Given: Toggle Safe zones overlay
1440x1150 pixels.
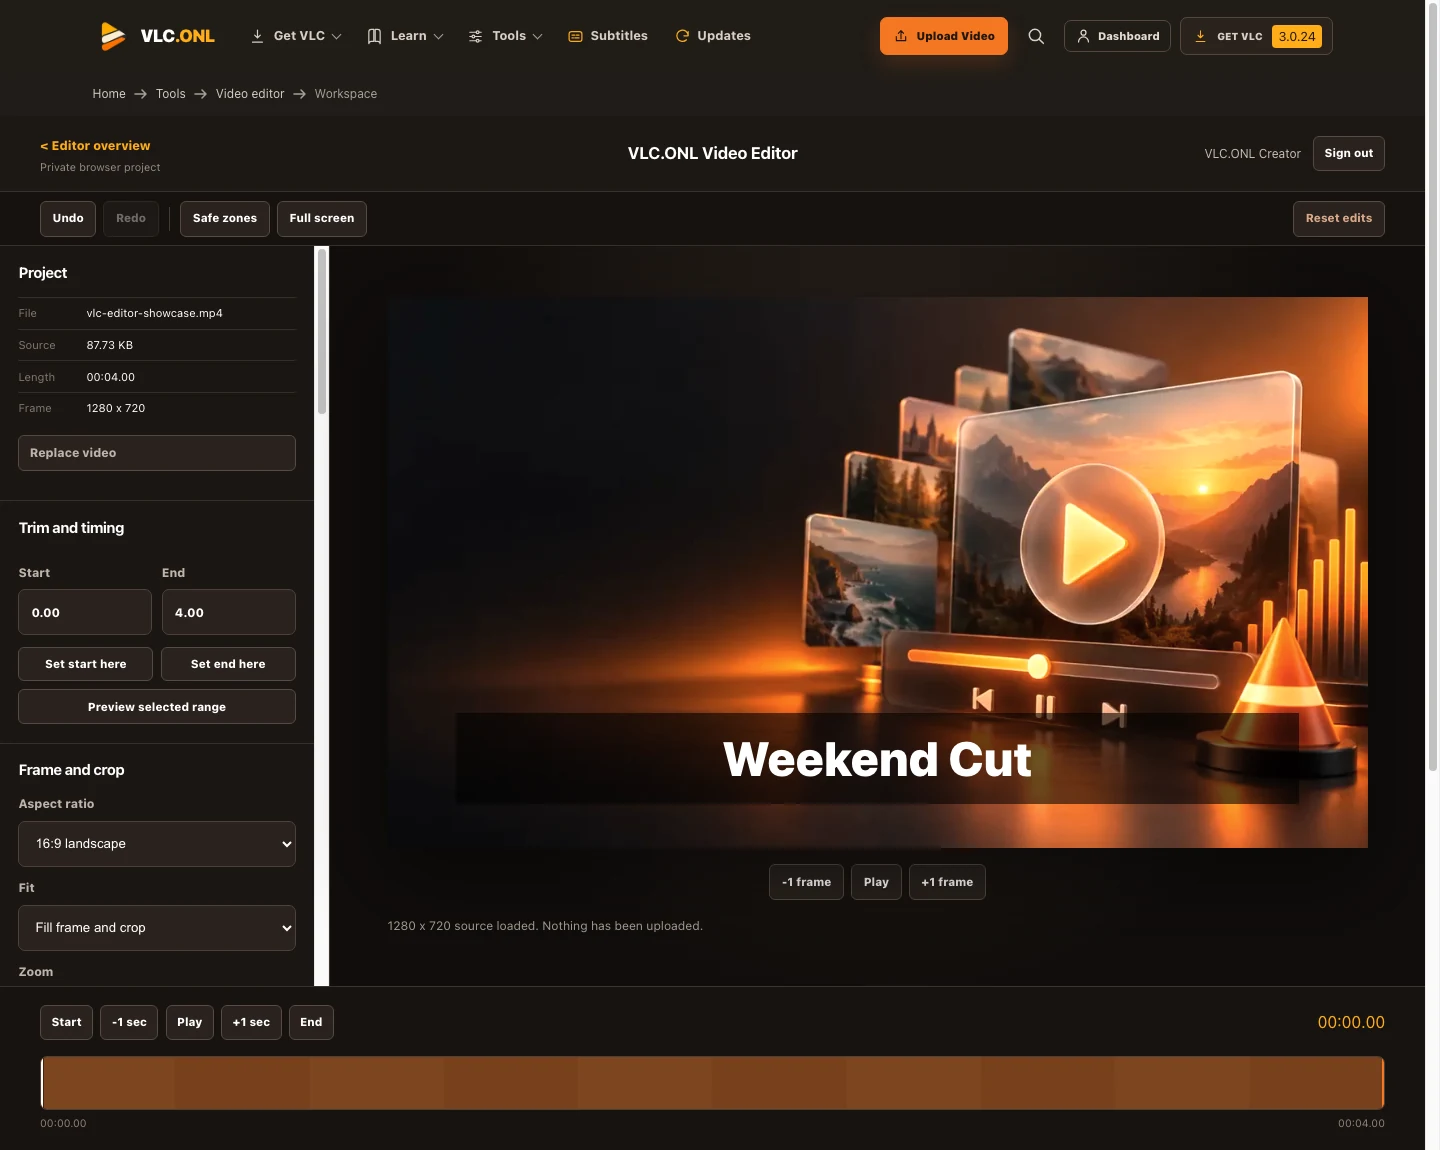Looking at the screenshot, I should pos(225,219).
